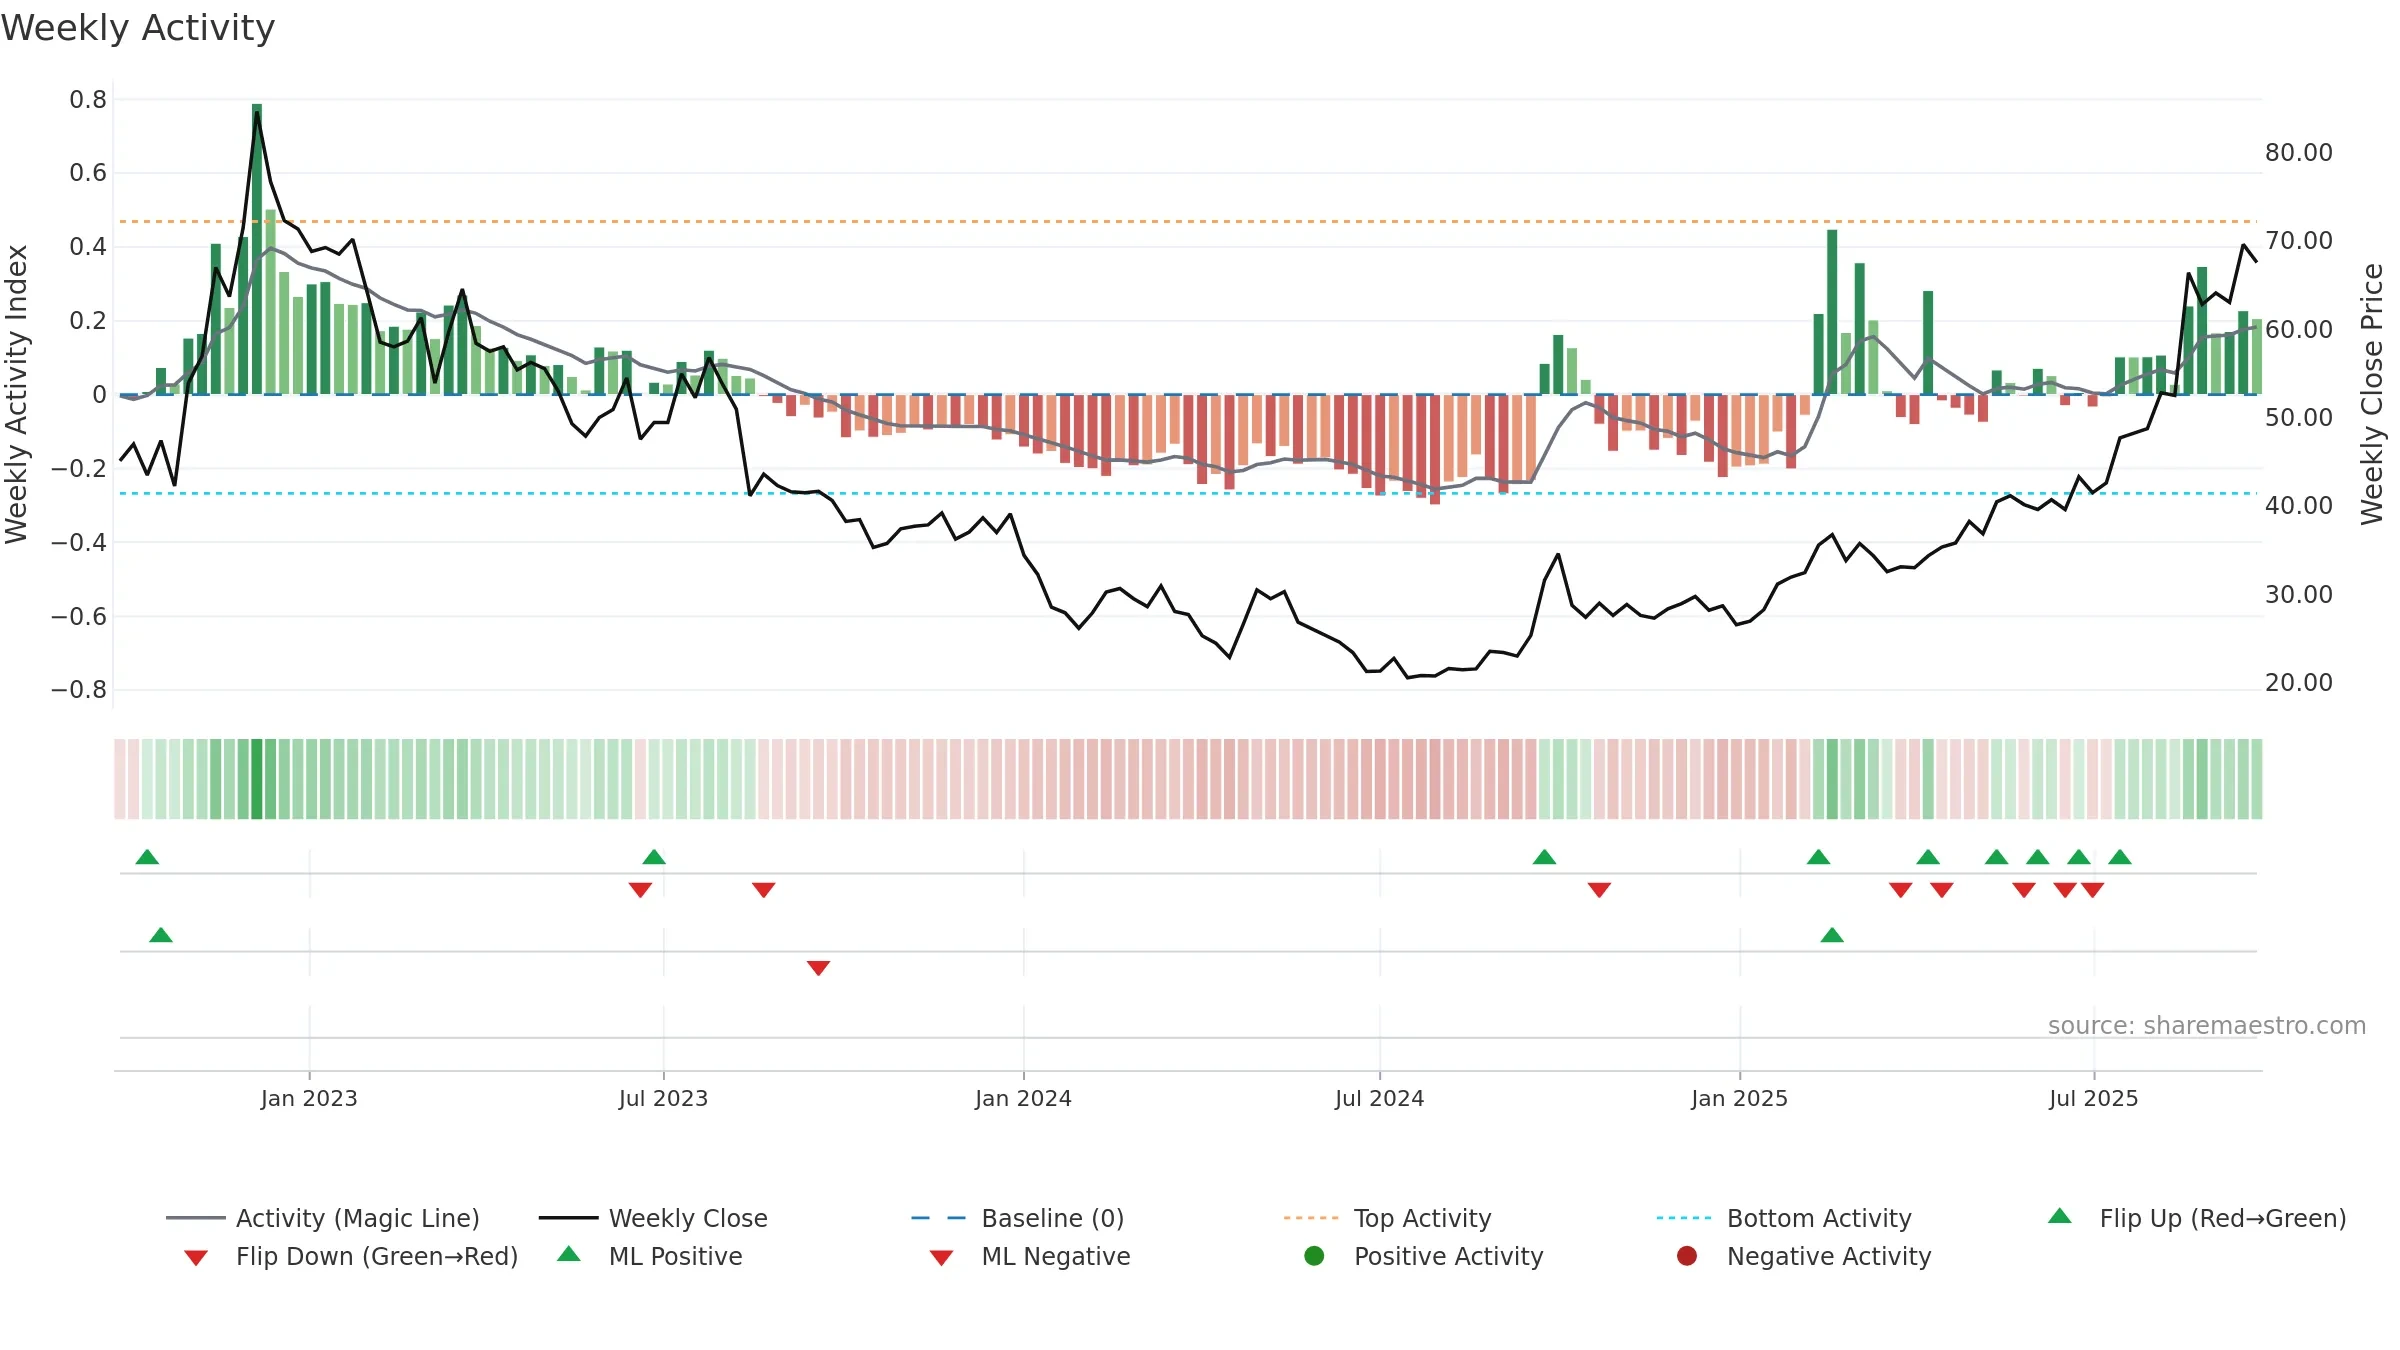
Task: Click the Jan 2023 x-axis label
Action: point(309,1098)
